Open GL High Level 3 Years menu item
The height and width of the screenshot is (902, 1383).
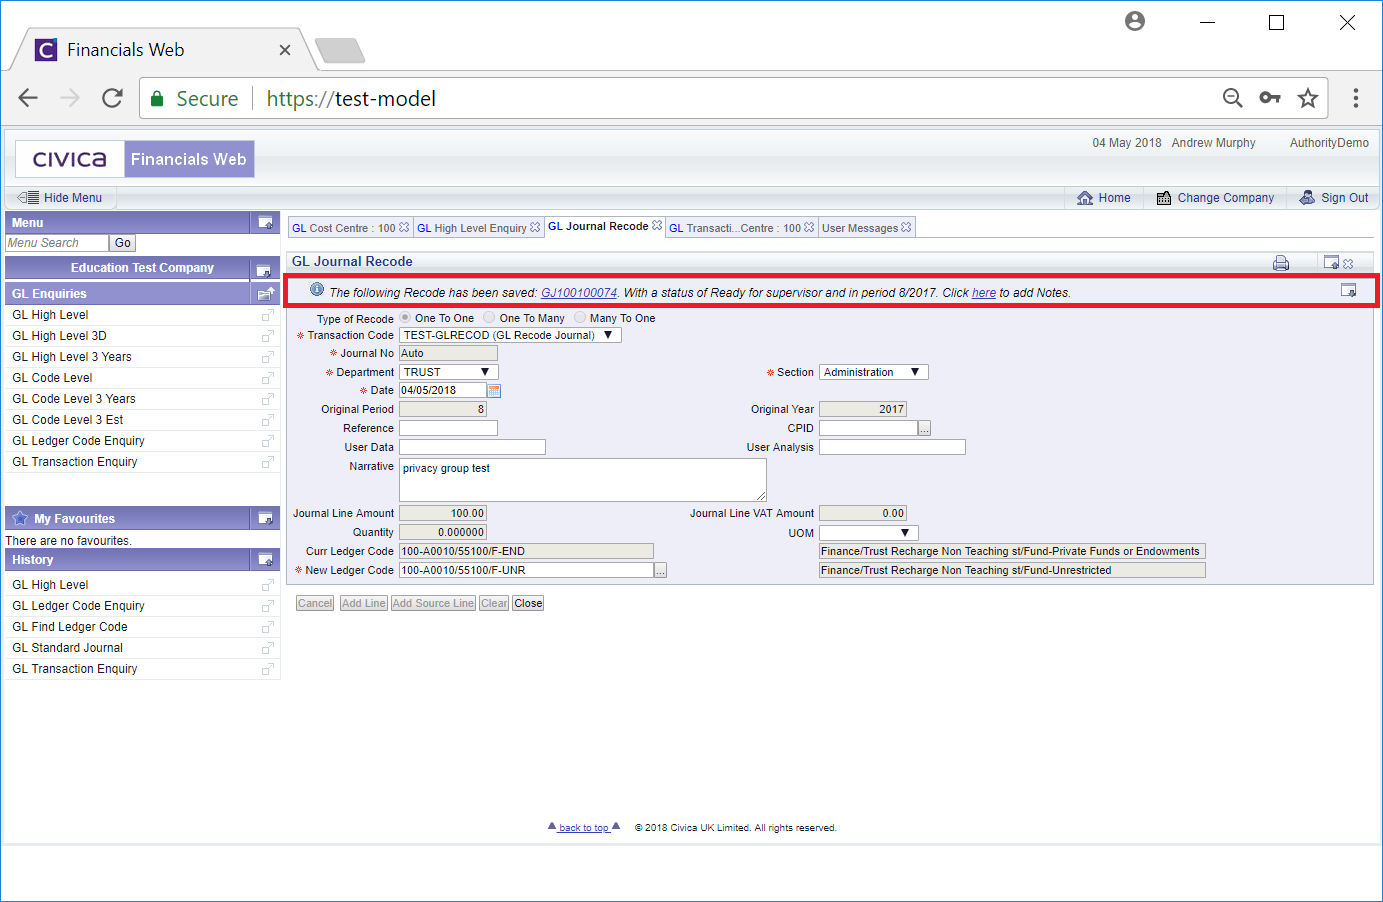pos(72,357)
